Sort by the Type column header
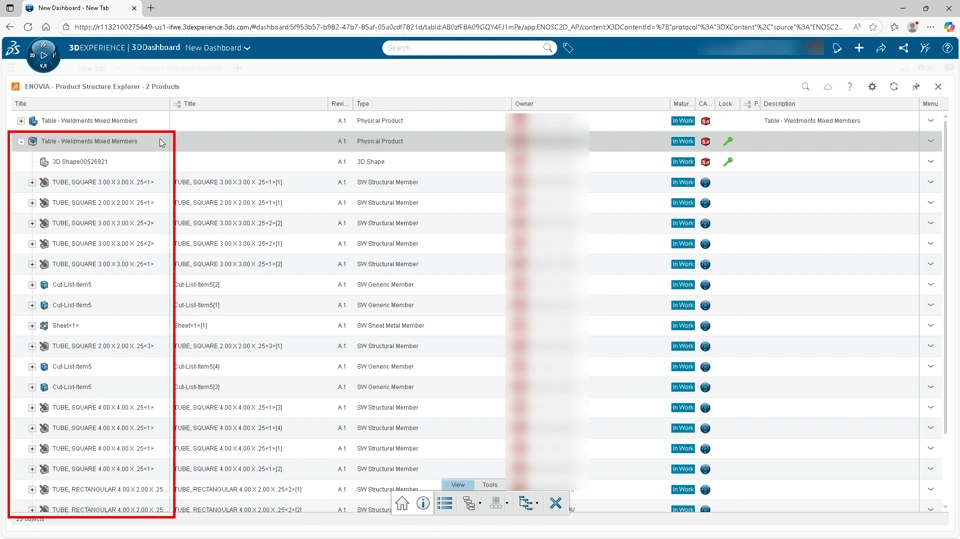This screenshot has height=539, width=960. (x=432, y=104)
